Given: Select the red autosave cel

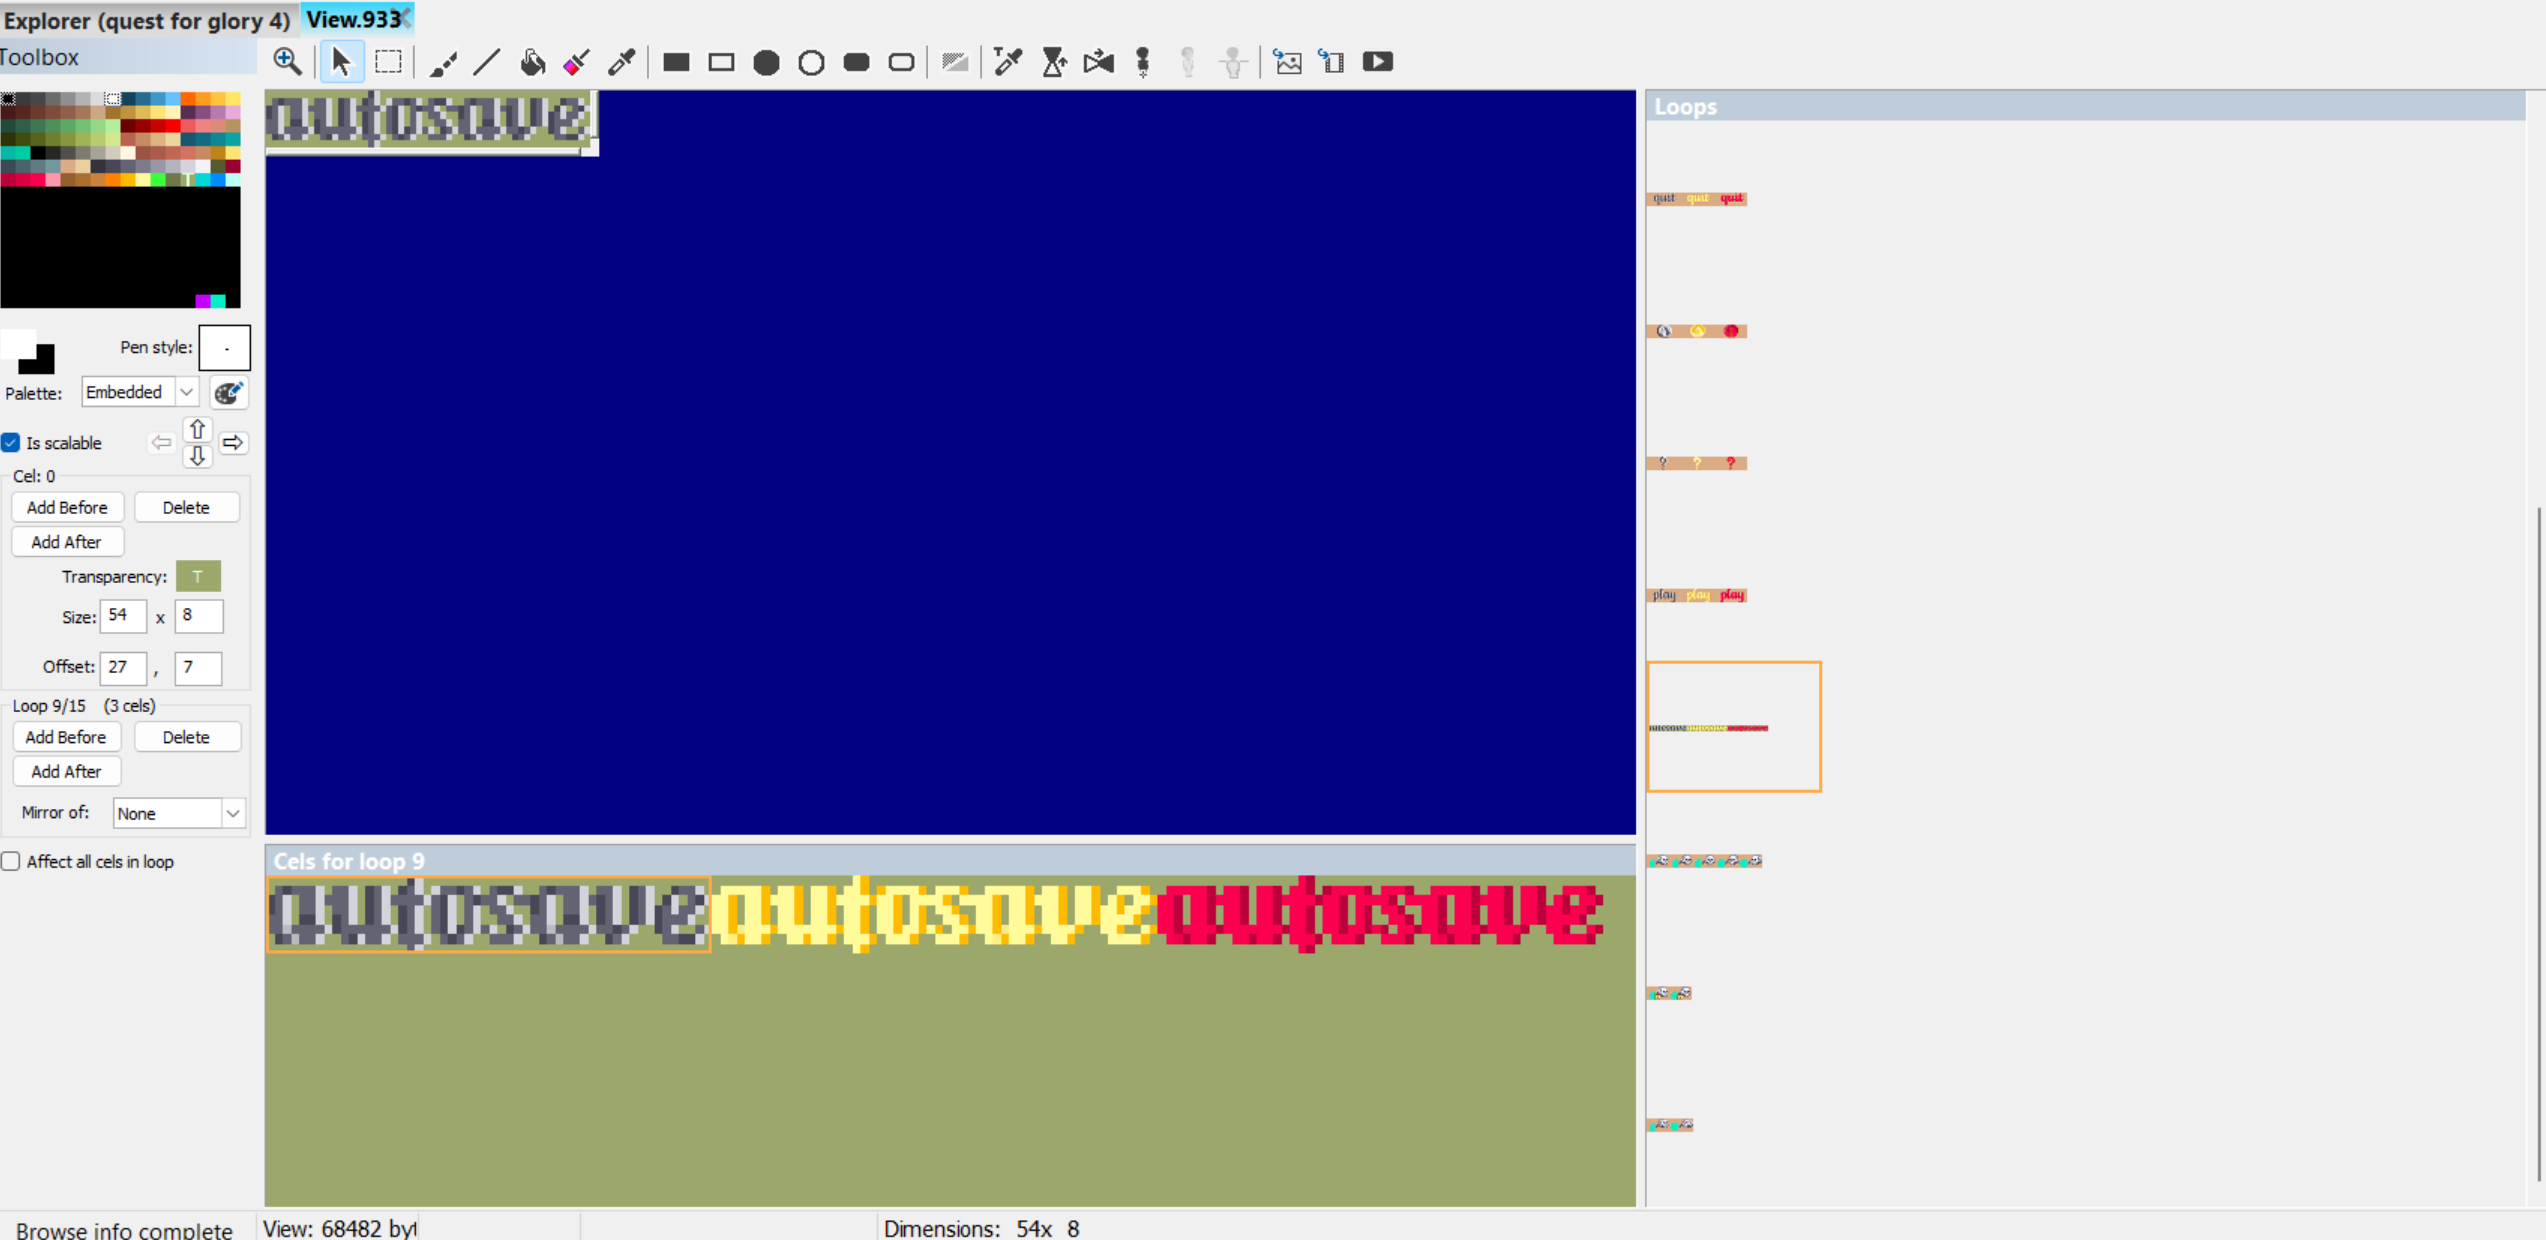Looking at the screenshot, I should point(1380,914).
